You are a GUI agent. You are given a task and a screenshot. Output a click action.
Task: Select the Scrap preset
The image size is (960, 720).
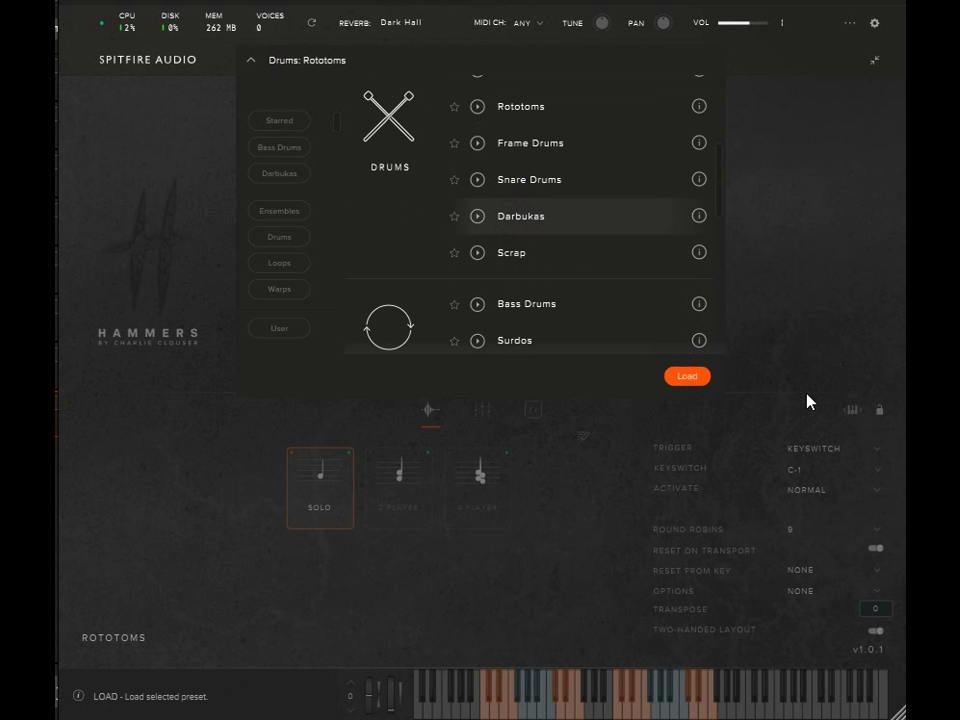click(511, 252)
